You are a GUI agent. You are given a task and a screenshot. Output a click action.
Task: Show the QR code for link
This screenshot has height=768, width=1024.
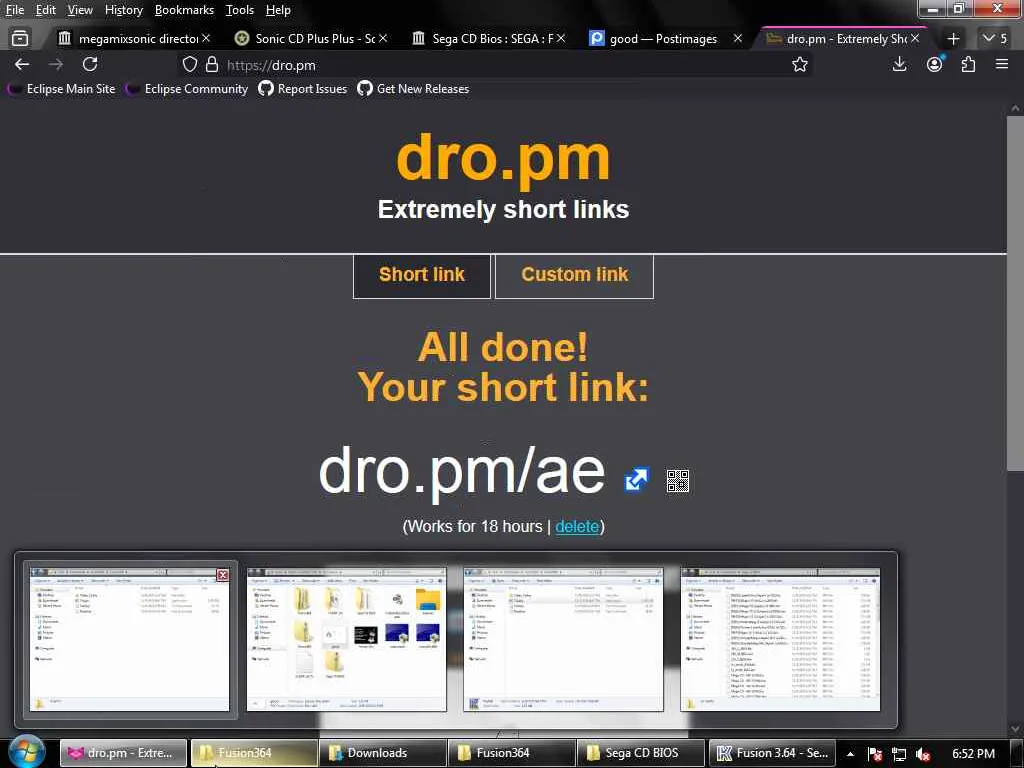coord(678,481)
